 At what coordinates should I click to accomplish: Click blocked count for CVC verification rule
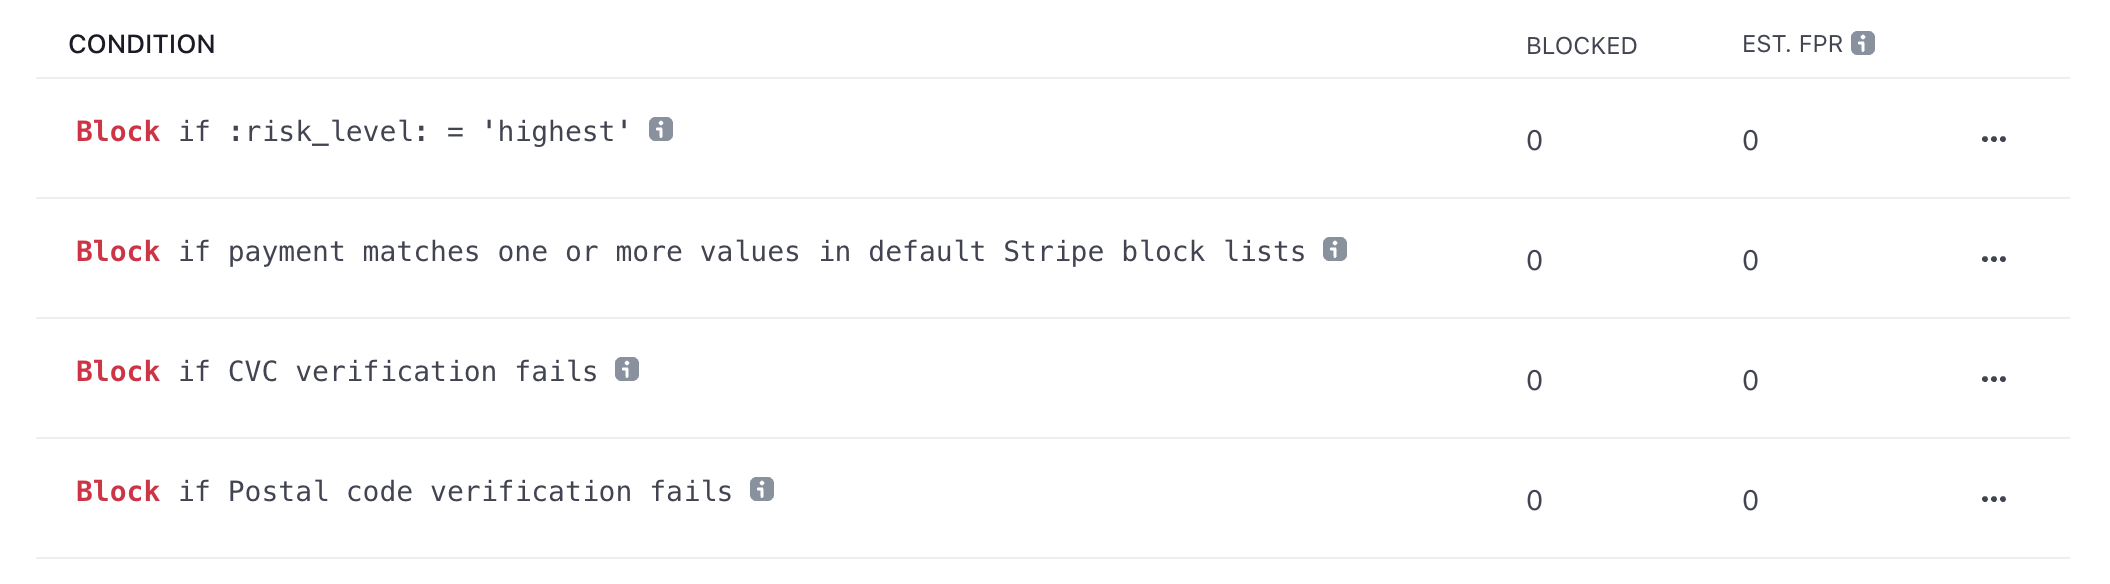click(x=1534, y=380)
